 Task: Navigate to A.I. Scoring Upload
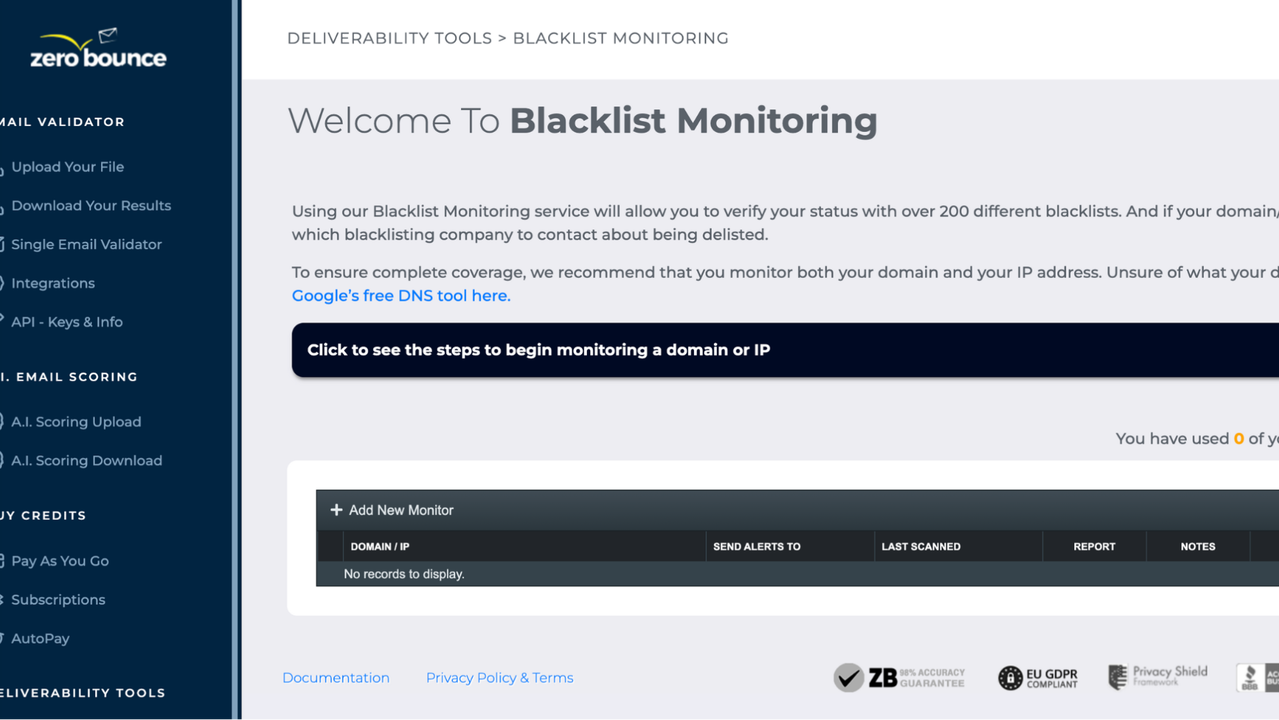point(76,422)
